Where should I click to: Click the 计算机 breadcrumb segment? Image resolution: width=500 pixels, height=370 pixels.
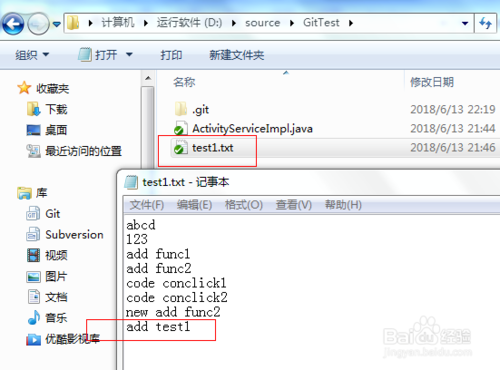[118, 23]
